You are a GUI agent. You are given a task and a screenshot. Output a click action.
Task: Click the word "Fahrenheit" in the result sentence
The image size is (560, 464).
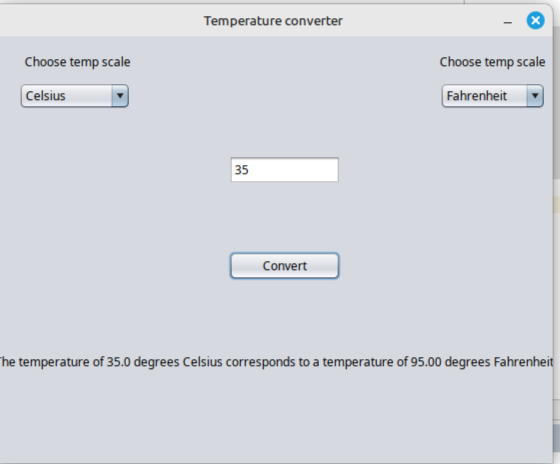click(523, 362)
